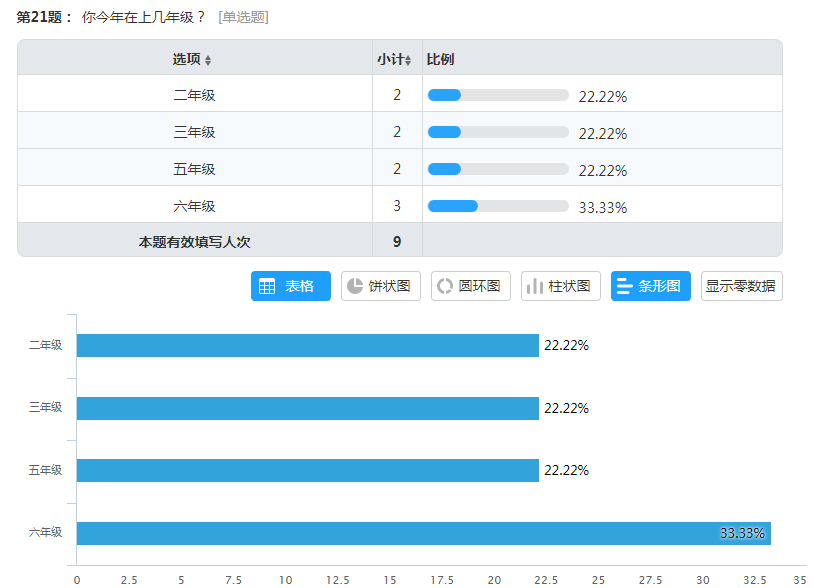
Task: Click the 六年级 progress bar in table
Action: [498, 206]
